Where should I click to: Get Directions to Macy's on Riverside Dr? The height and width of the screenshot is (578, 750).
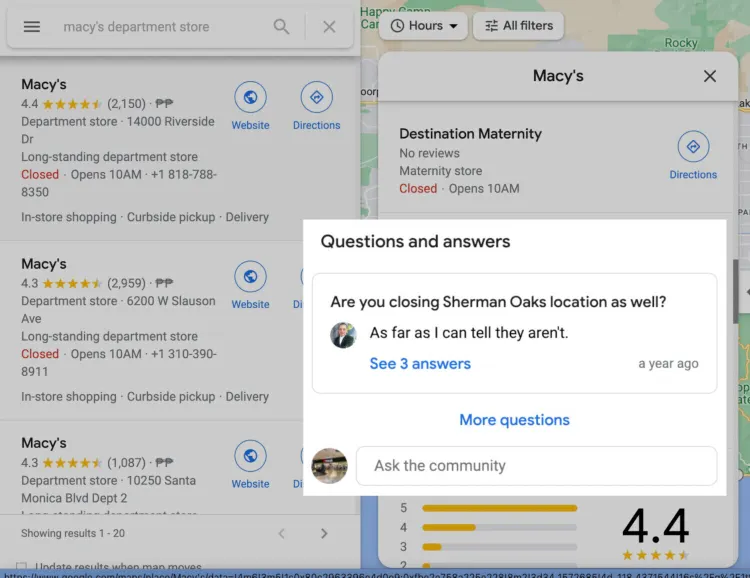(317, 106)
